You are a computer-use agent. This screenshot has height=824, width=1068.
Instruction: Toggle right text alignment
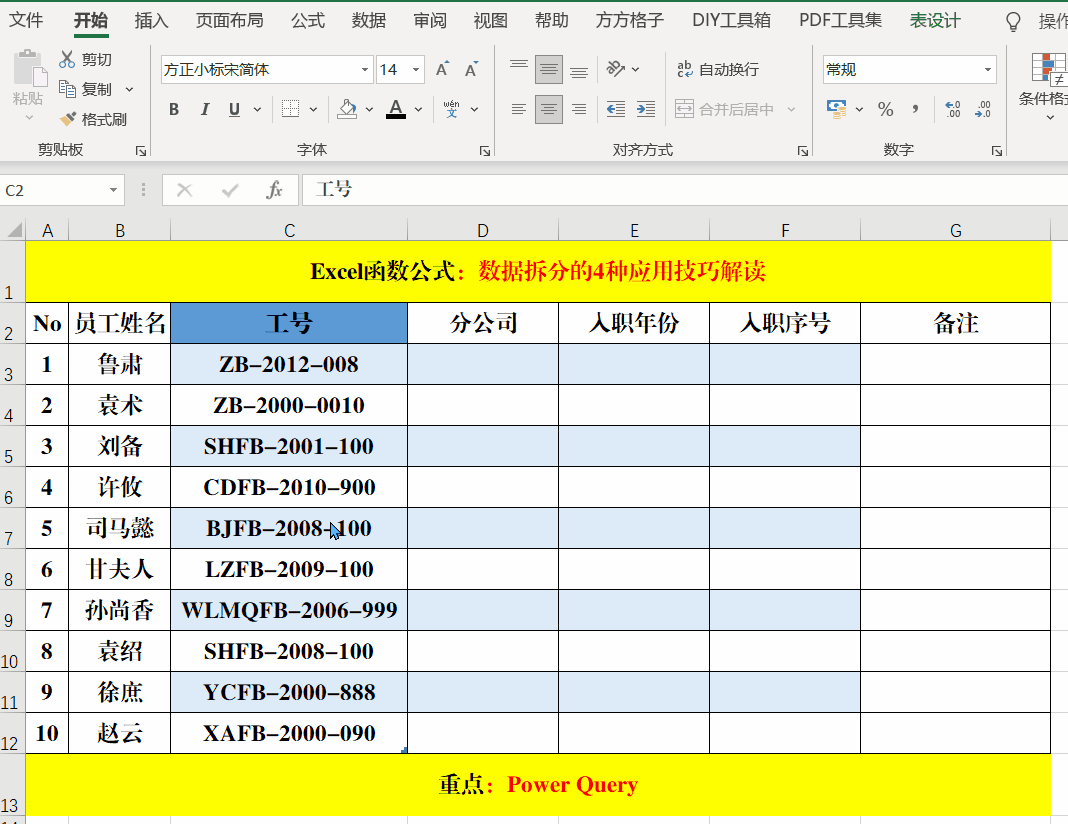coord(579,109)
